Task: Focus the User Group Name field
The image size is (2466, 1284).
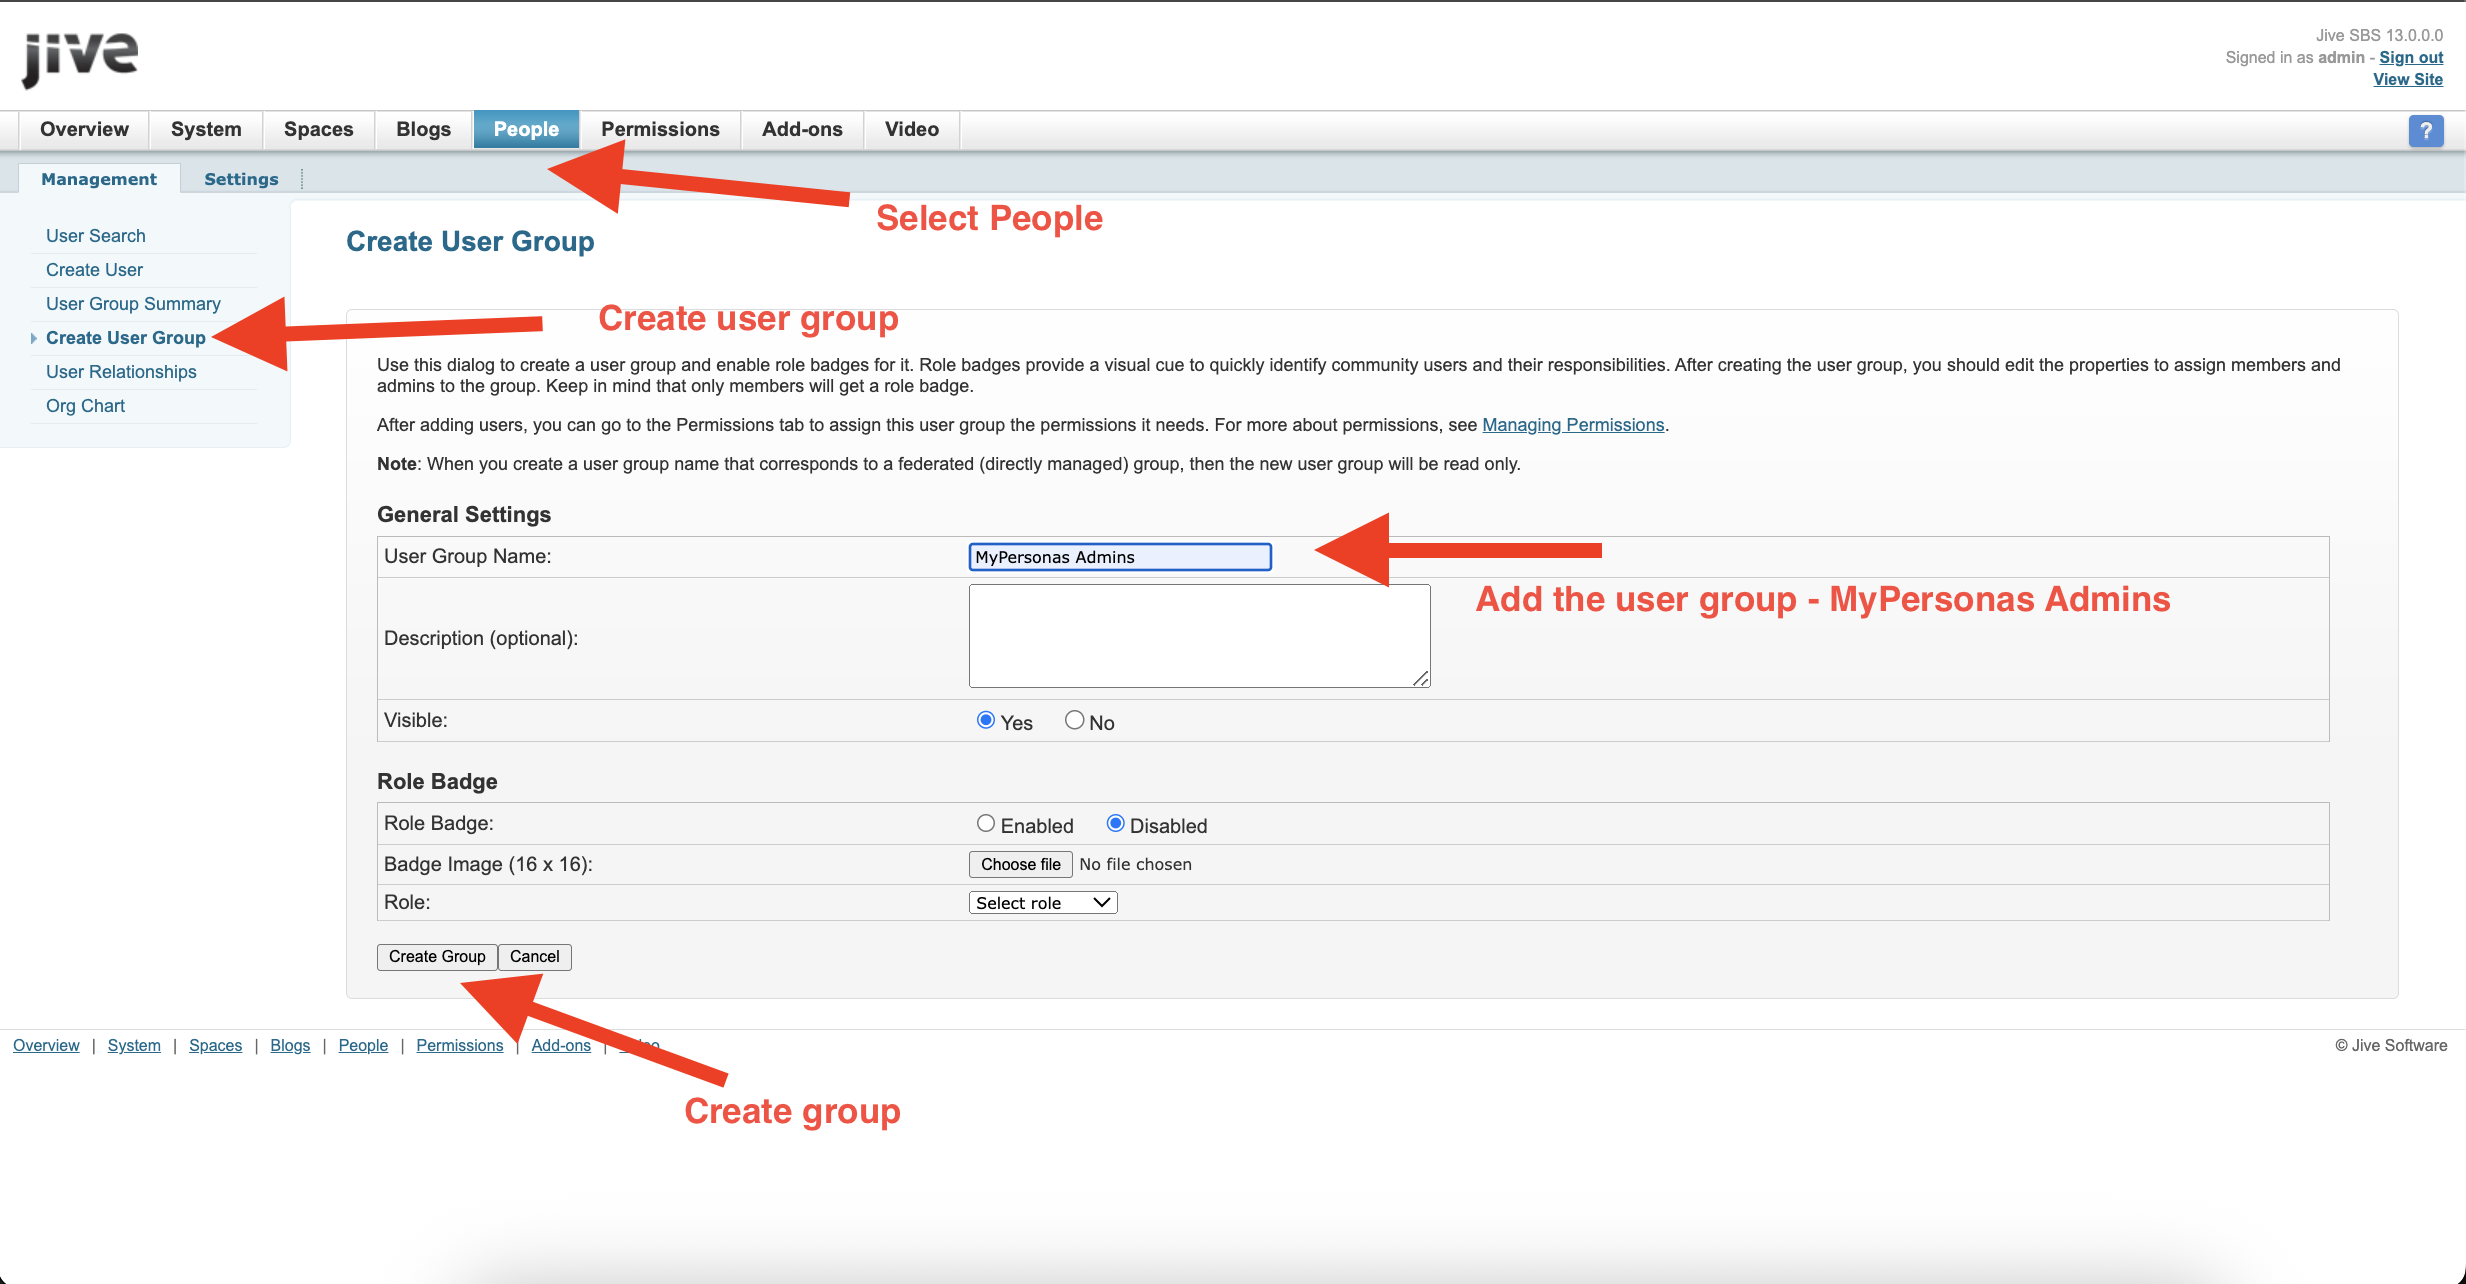Action: [1119, 557]
